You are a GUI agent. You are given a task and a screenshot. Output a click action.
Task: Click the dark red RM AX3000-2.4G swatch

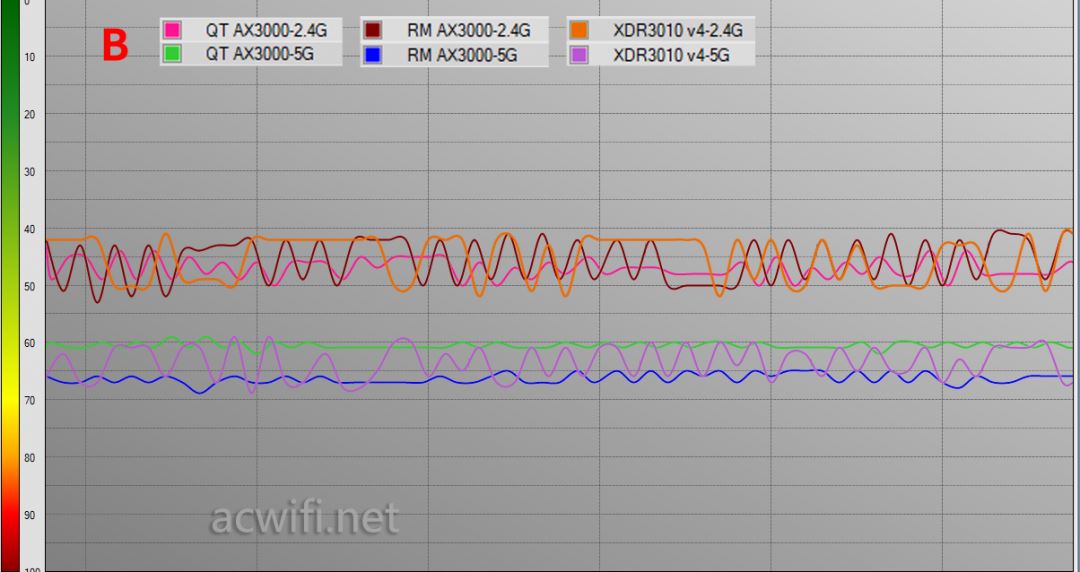coord(373,30)
